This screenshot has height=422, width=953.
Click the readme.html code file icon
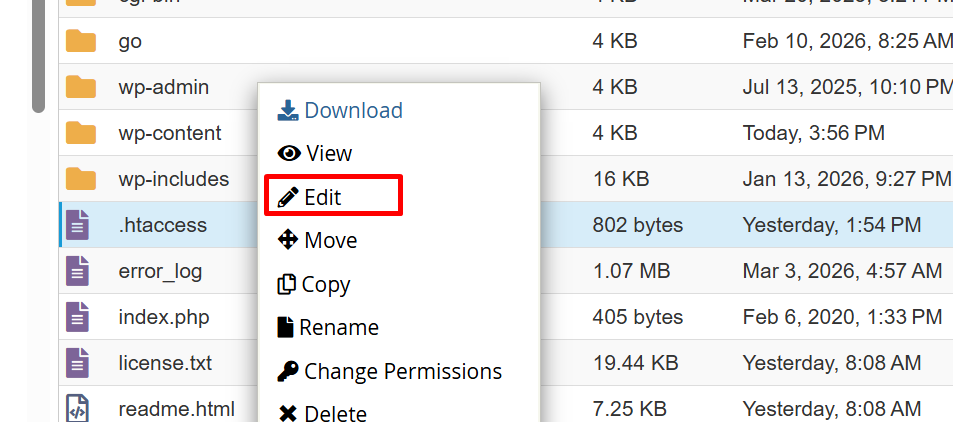point(78,409)
